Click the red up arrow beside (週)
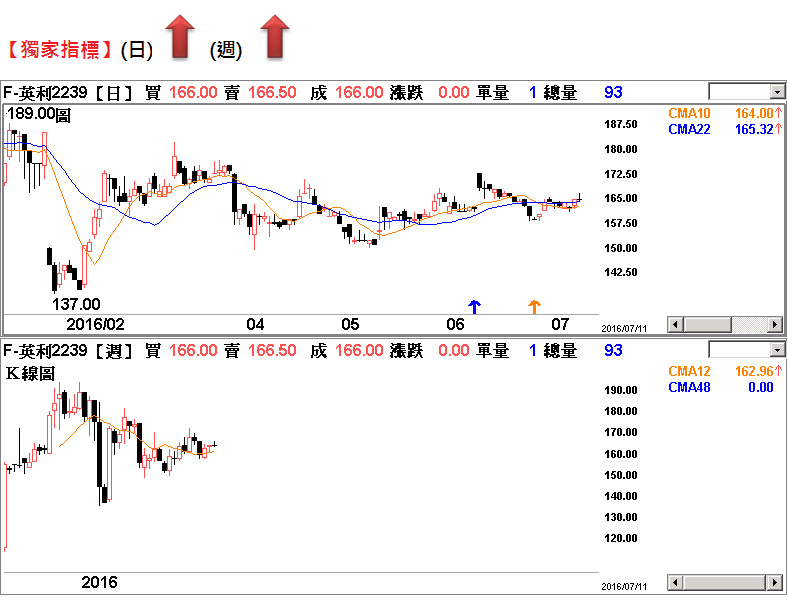Screen dimensions: 788x602 click(x=275, y=36)
